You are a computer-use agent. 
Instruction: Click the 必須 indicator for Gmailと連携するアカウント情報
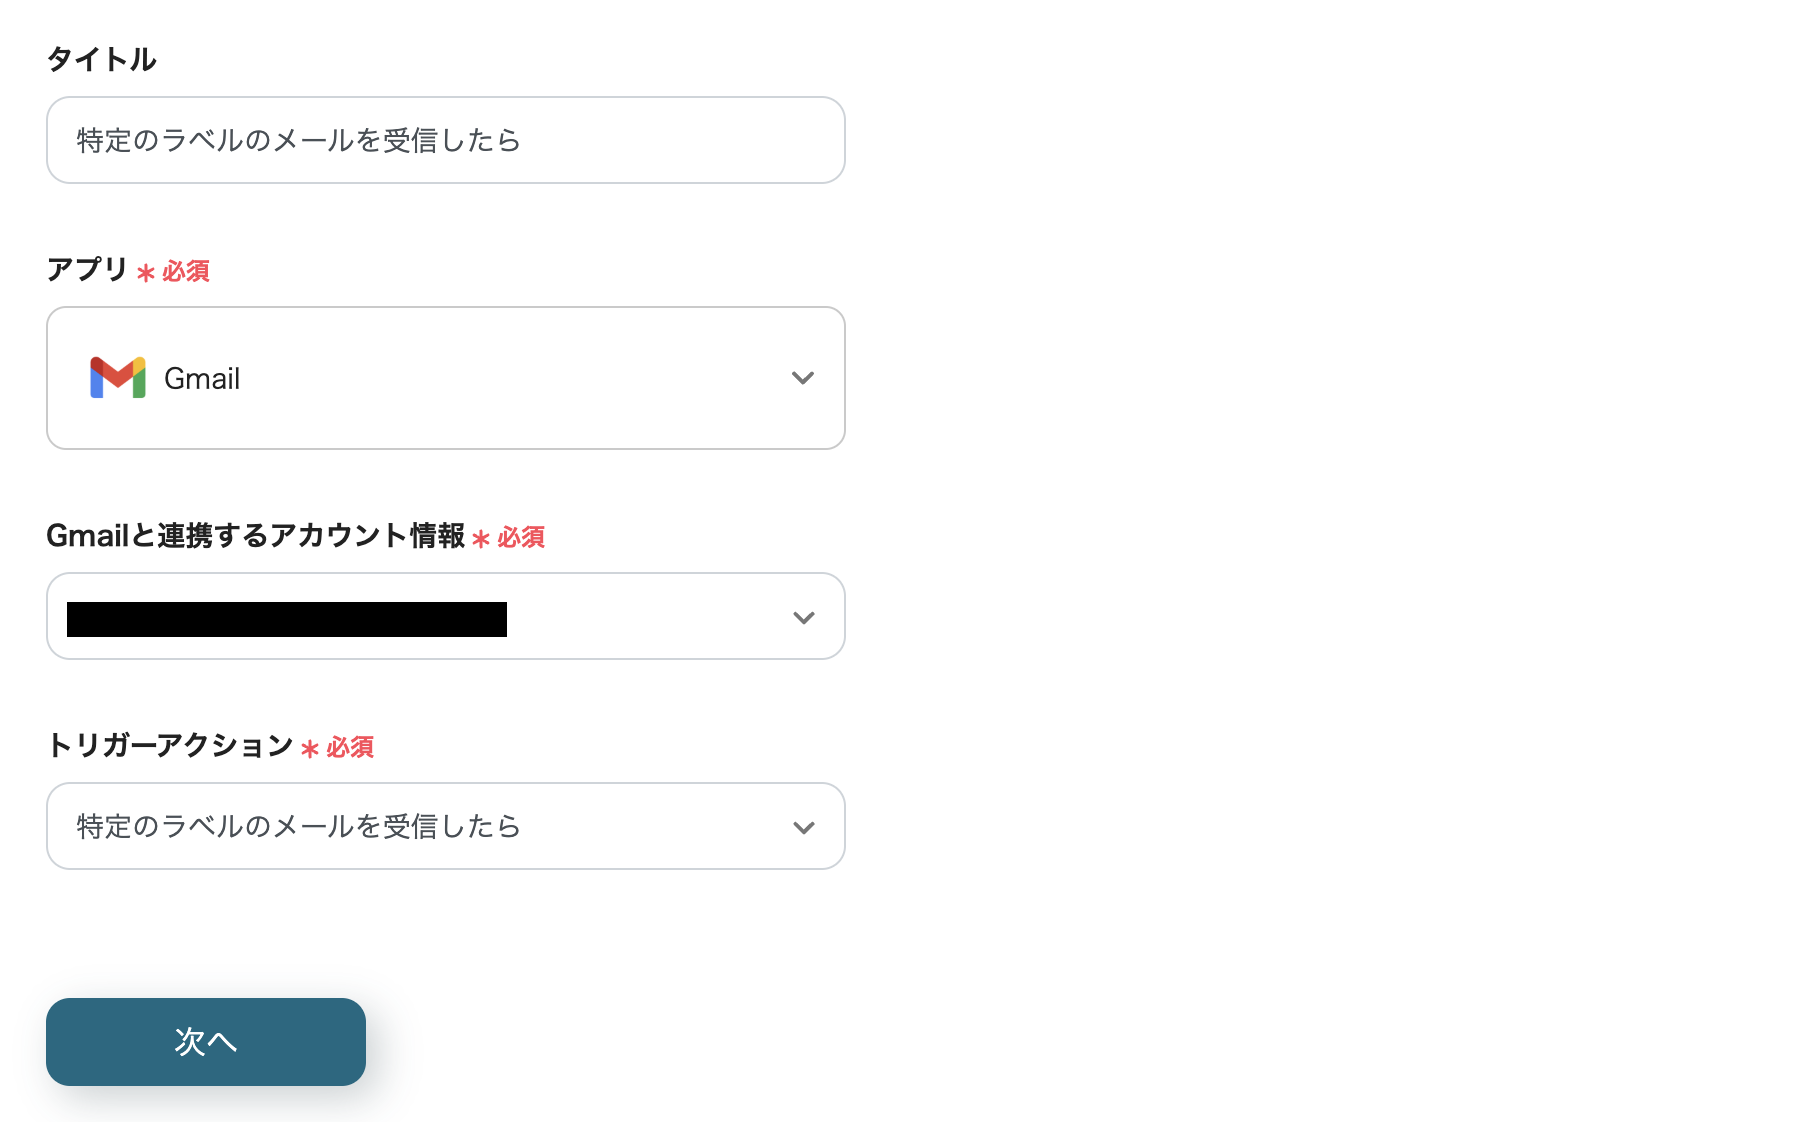[521, 539]
